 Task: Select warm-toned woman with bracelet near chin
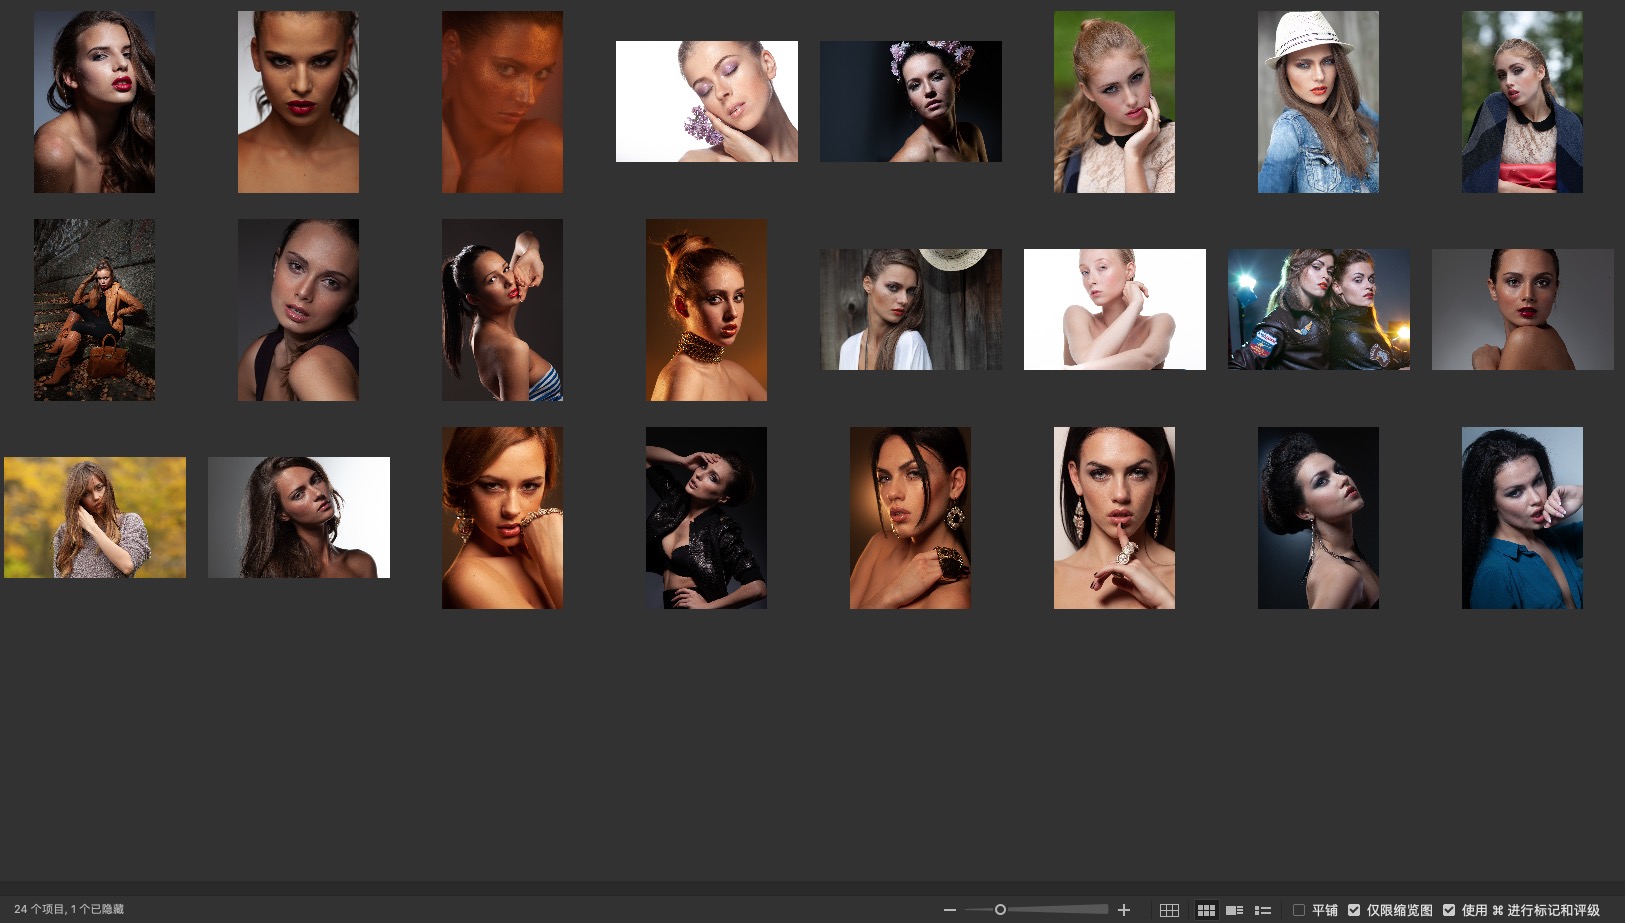pyautogui.click(x=502, y=518)
